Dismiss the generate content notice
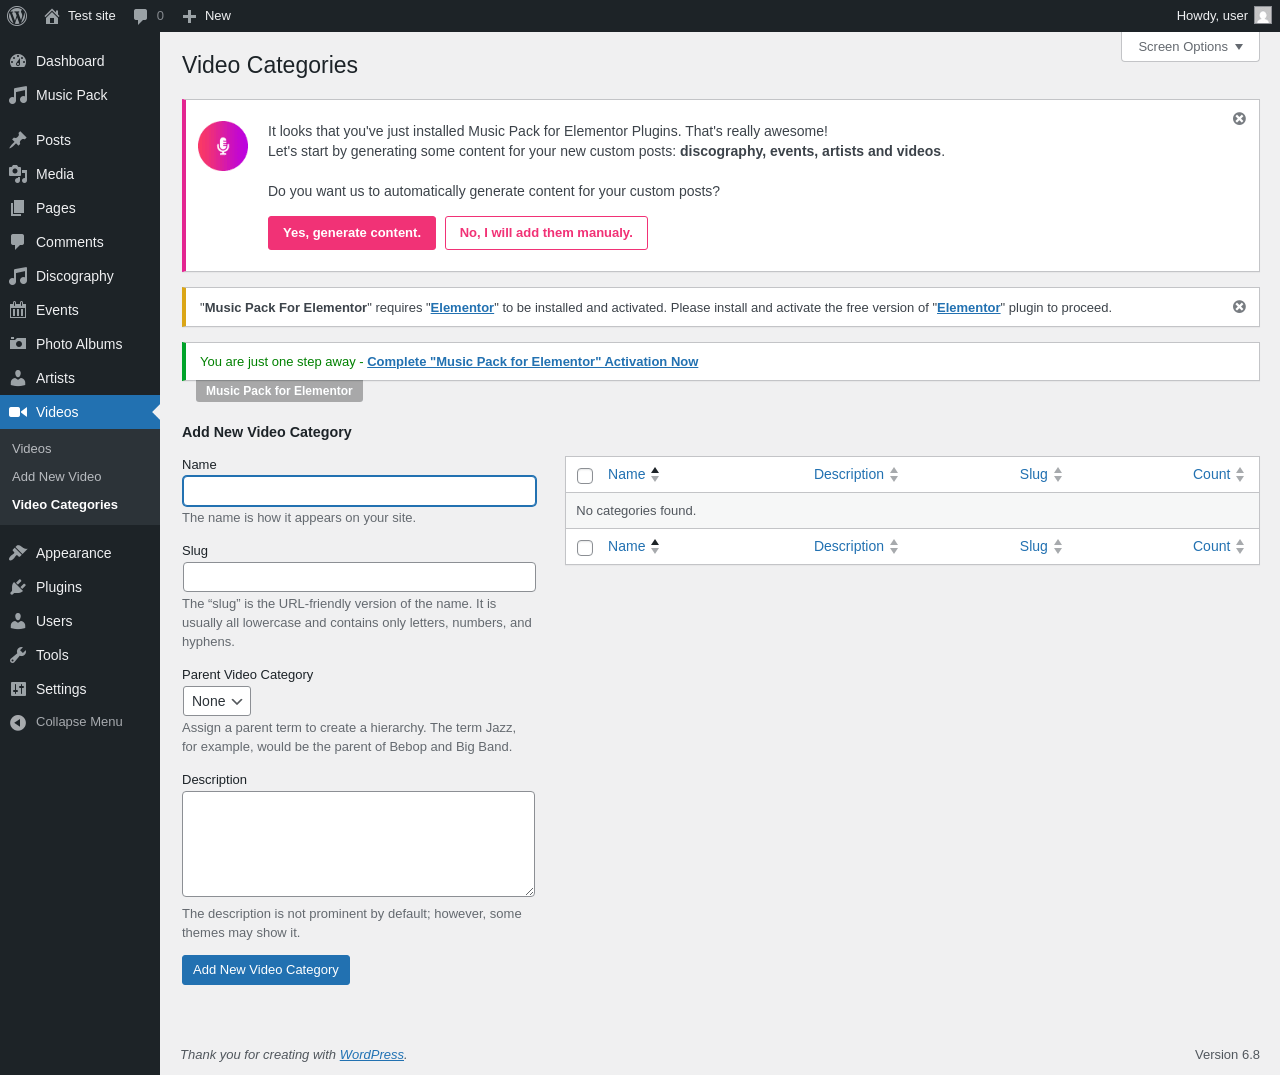 pos(1239,118)
